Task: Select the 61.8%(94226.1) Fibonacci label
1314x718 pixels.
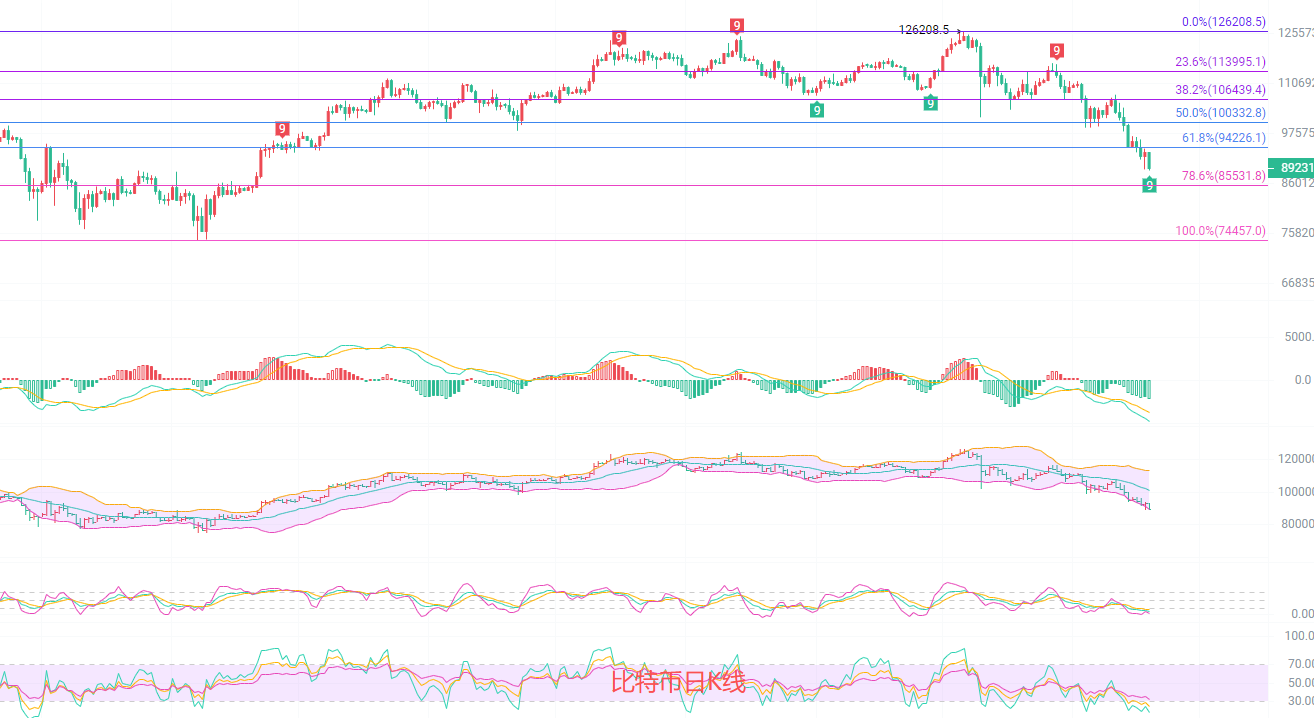Action: pos(1223,138)
